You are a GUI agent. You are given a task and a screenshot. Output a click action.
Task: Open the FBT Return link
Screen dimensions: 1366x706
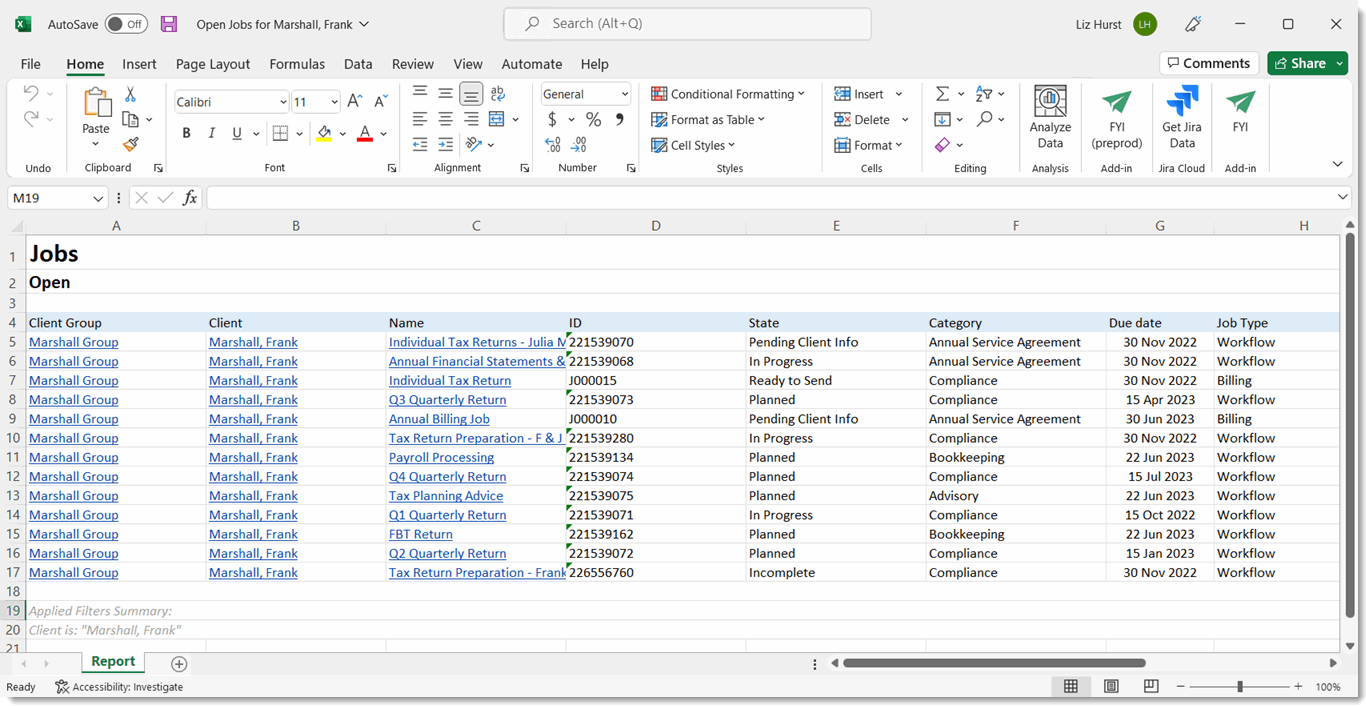point(420,534)
